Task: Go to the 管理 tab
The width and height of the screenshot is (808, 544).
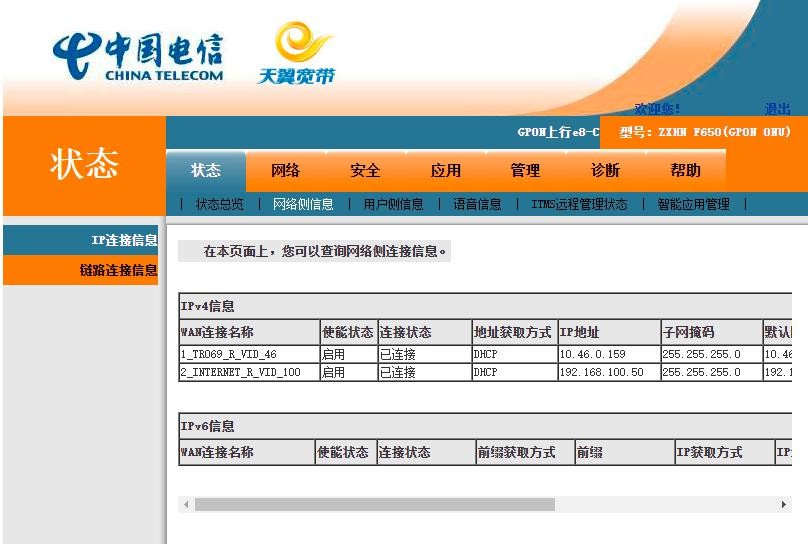Action: click(x=525, y=171)
